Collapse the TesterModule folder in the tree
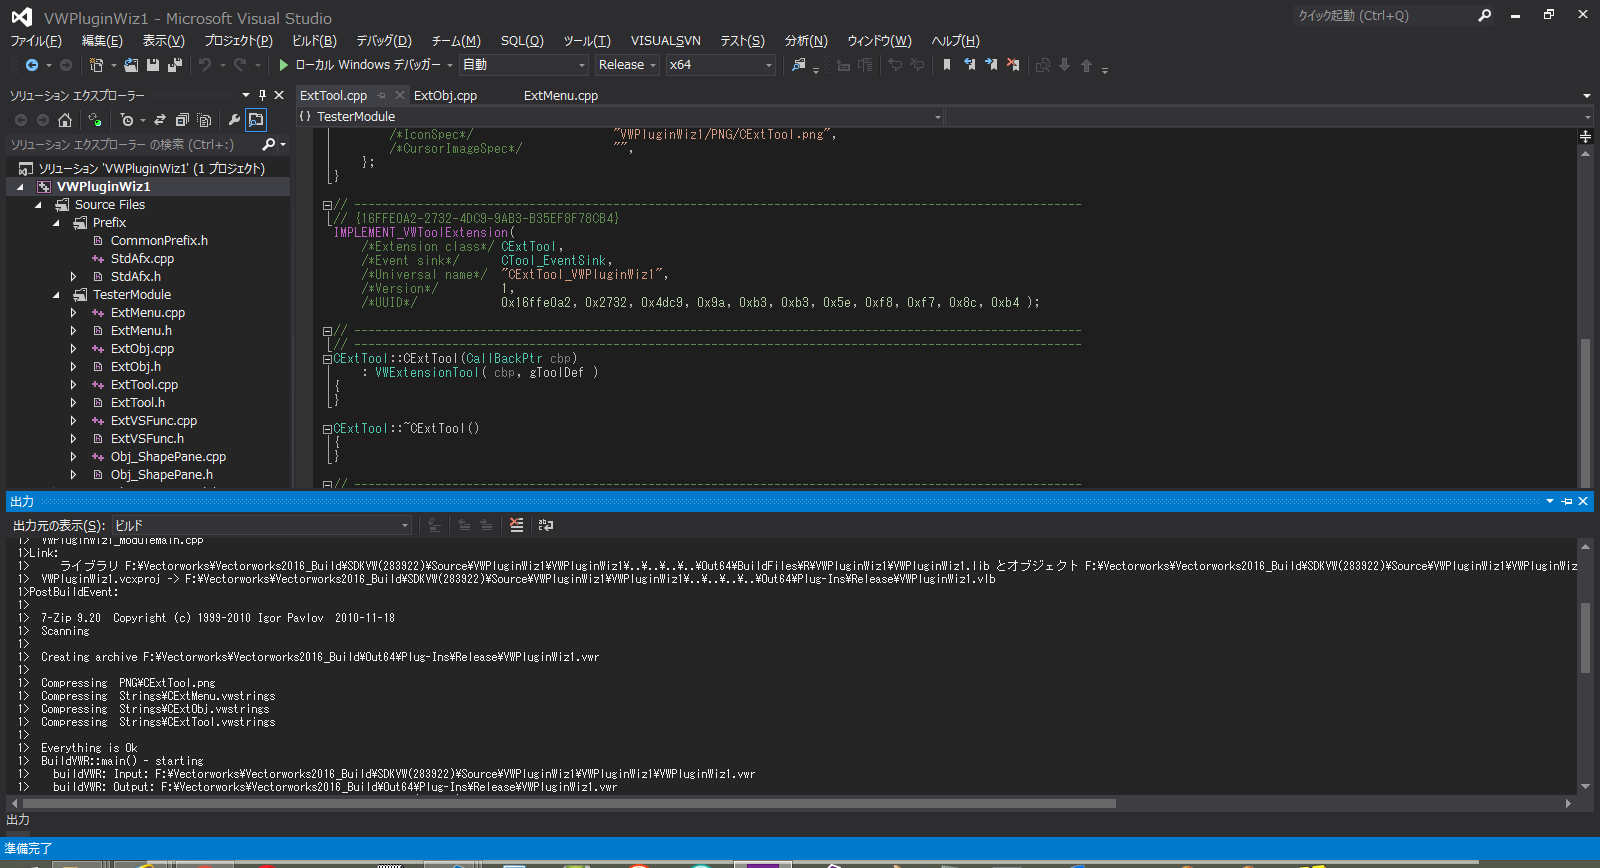 tap(56, 295)
